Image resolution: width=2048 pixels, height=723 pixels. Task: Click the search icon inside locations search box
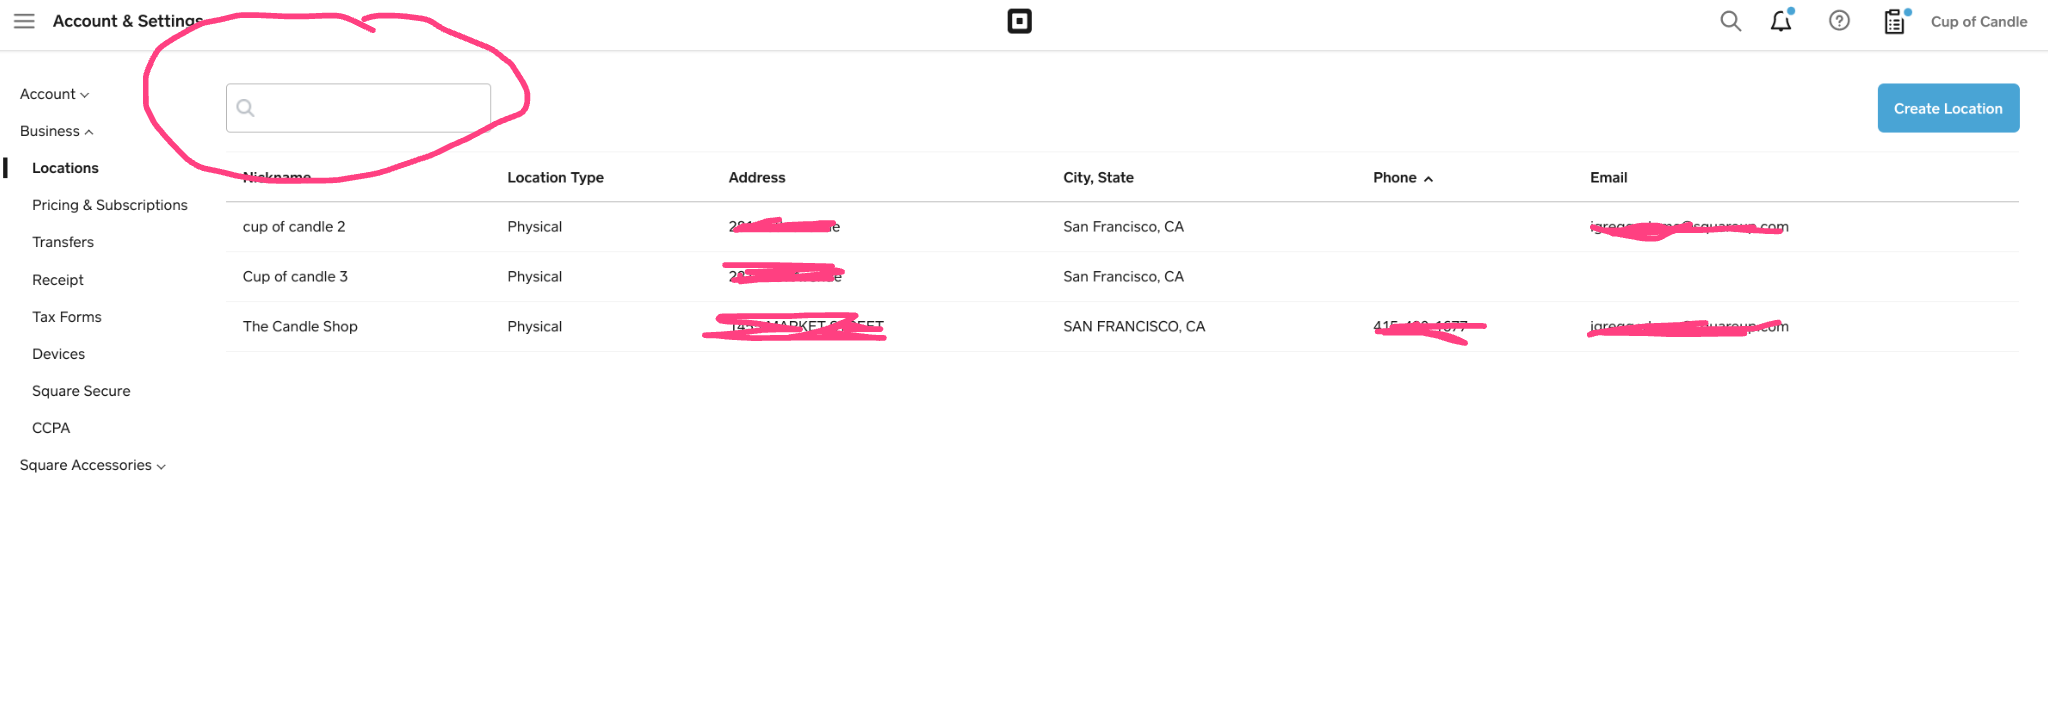246,108
